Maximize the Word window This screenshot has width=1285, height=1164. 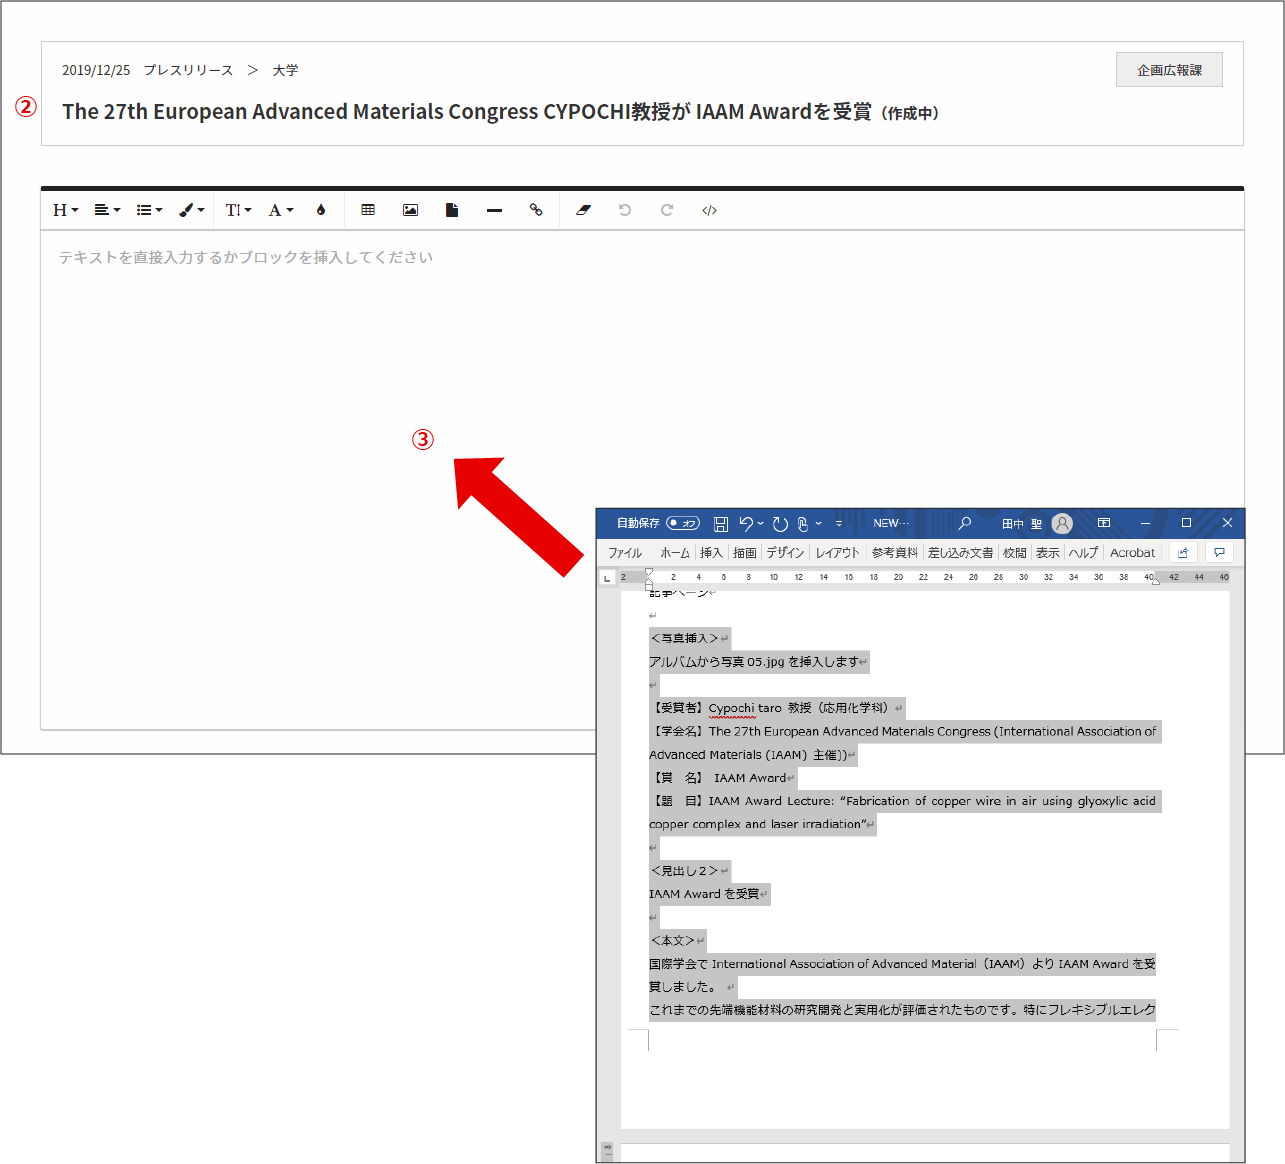1186,523
